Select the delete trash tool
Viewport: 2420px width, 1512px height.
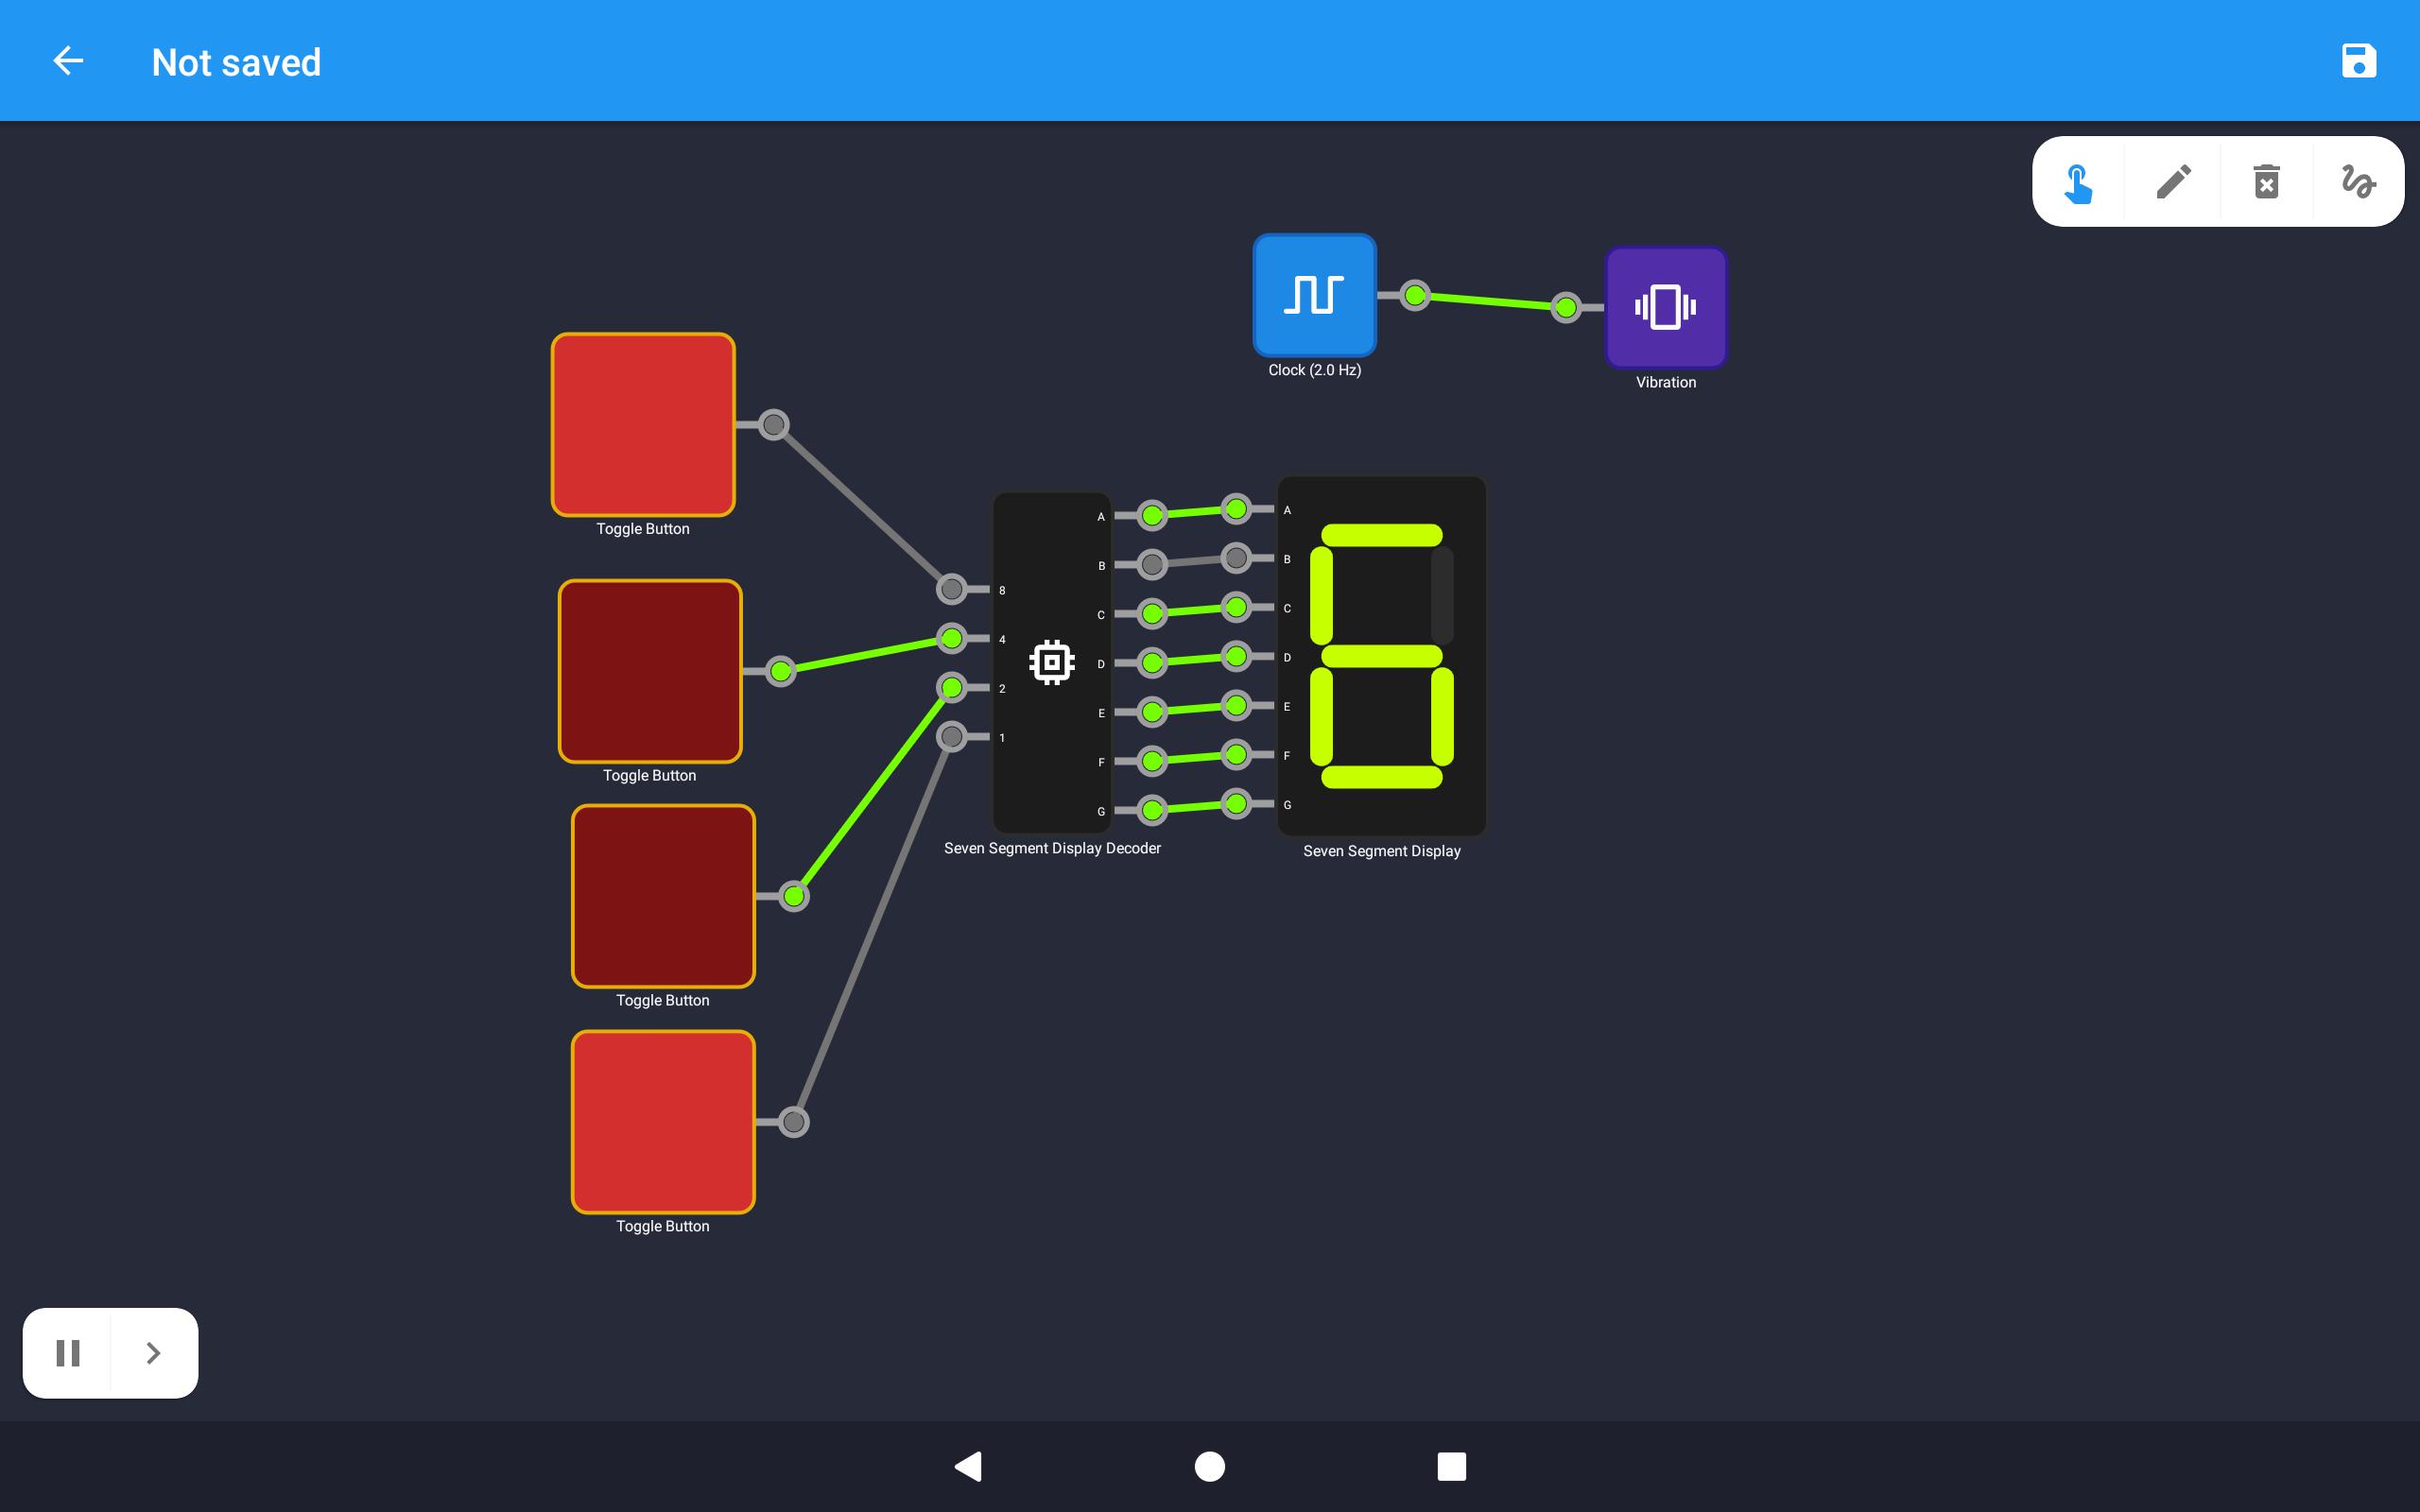pyautogui.click(x=2266, y=182)
